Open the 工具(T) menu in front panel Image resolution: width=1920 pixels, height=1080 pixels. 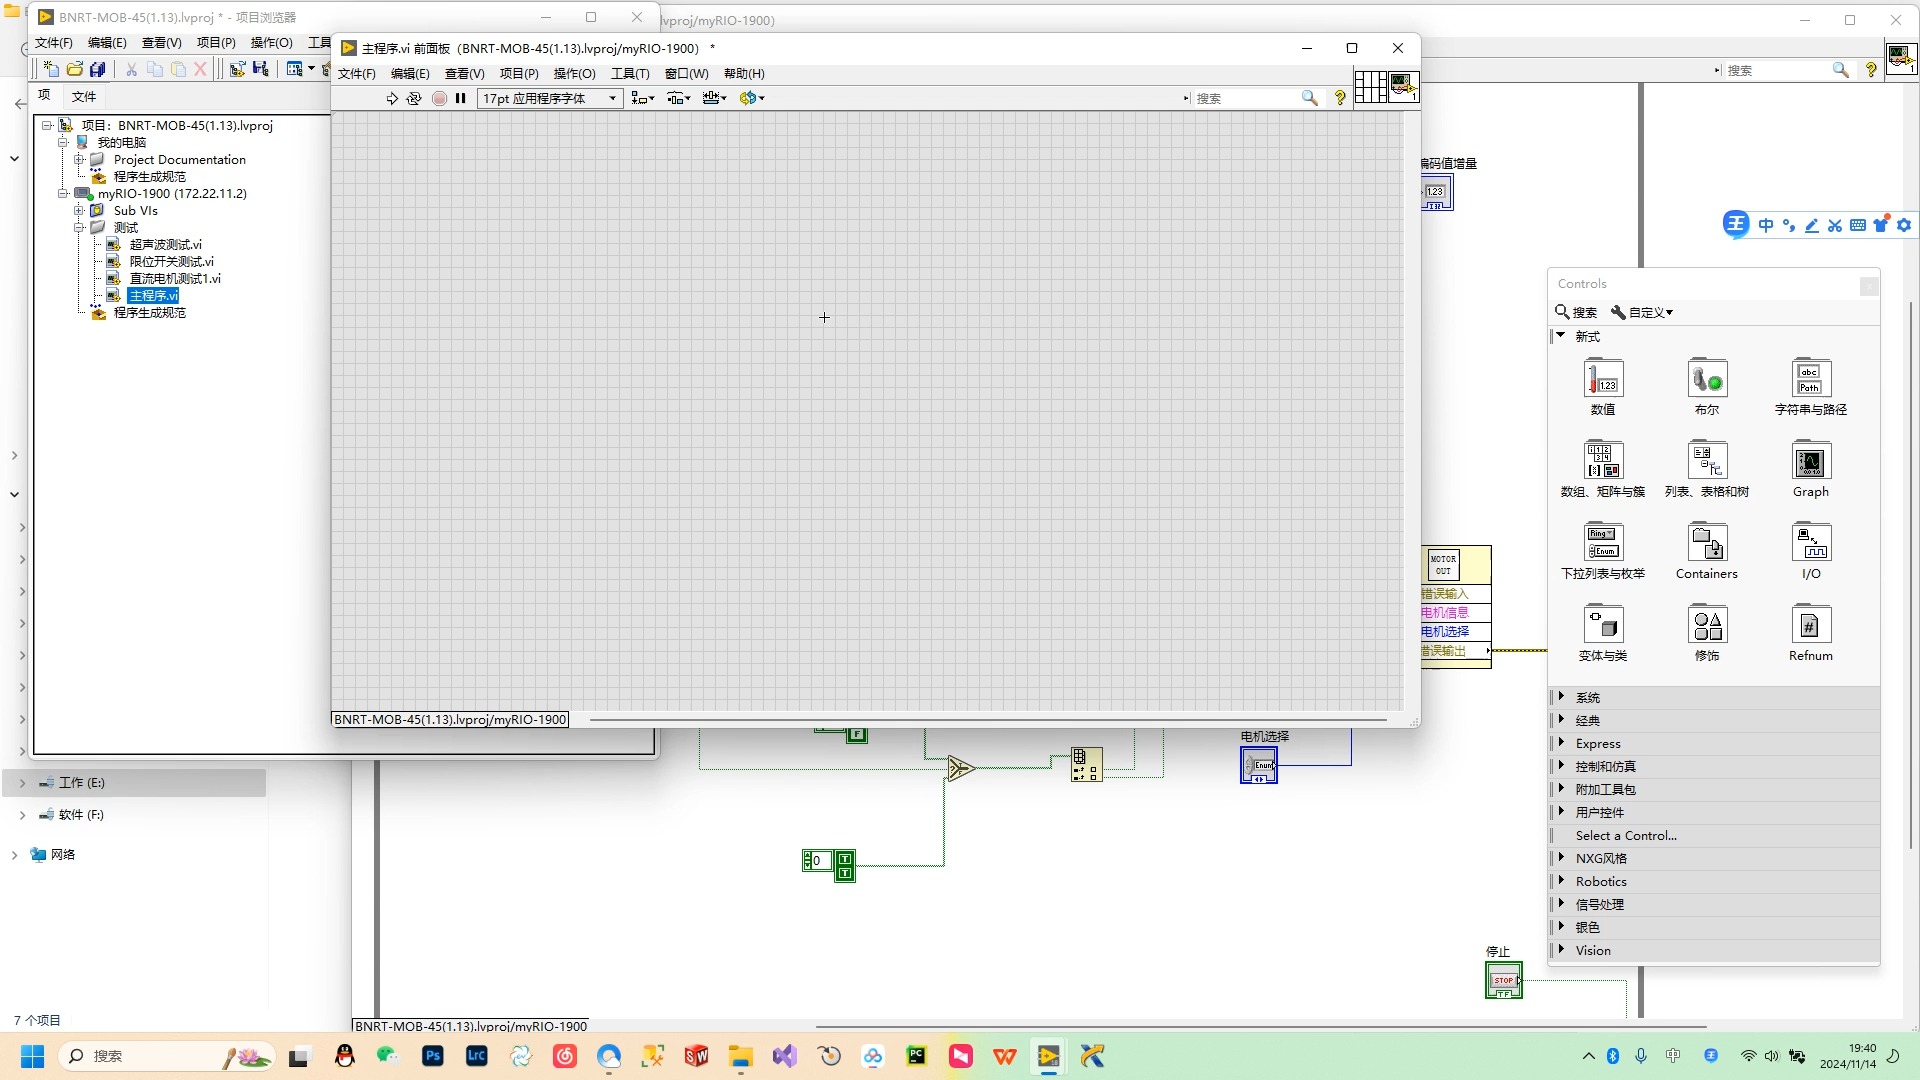[x=630, y=74]
